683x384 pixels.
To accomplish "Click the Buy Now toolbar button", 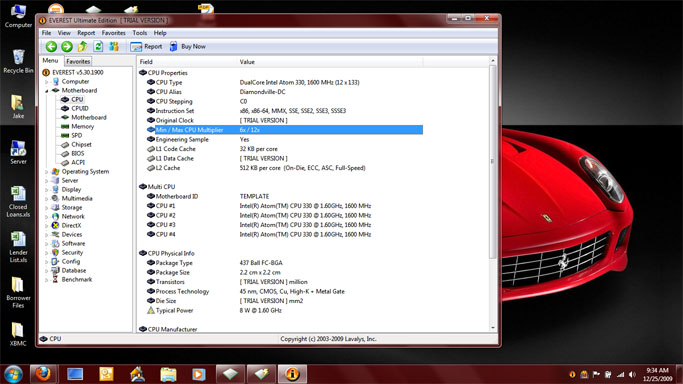I will (187, 46).
